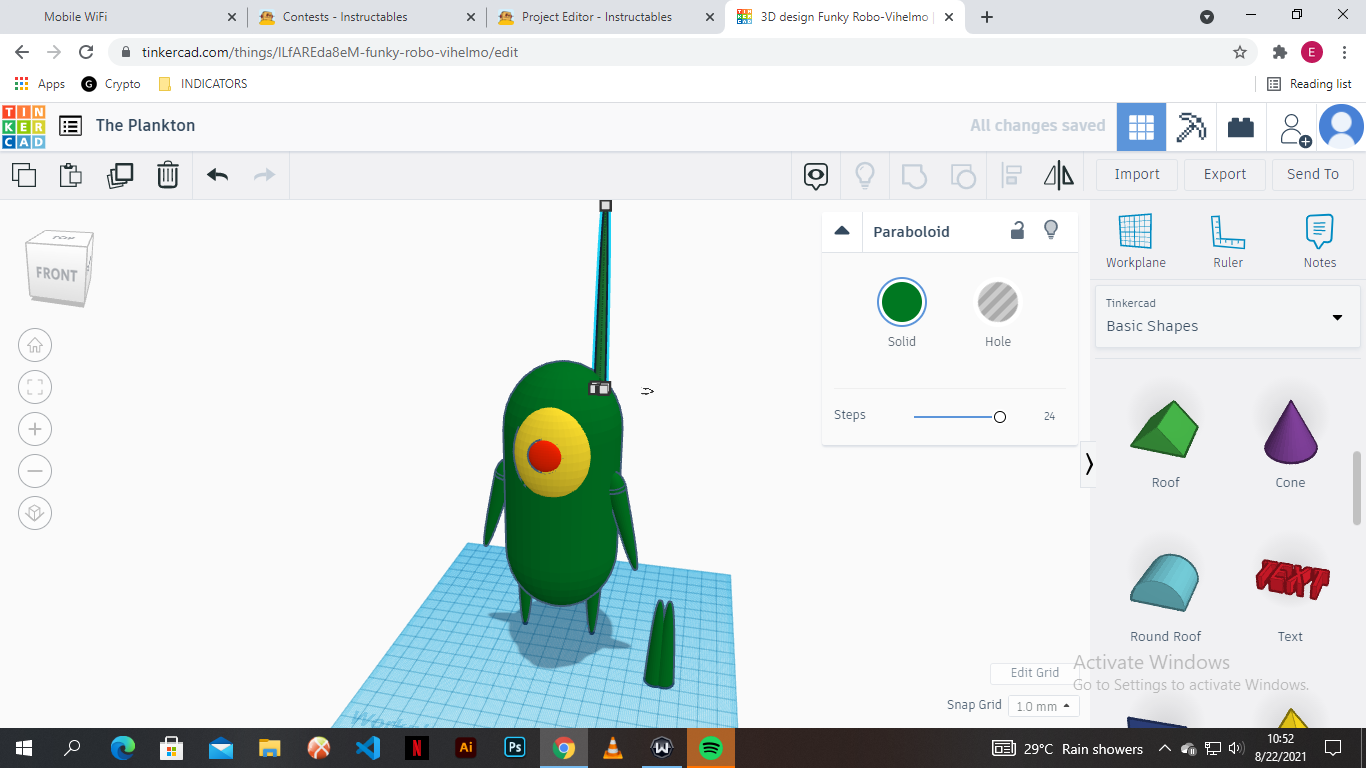Undo the last action
The width and height of the screenshot is (1366, 768).
pyautogui.click(x=218, y=175)
